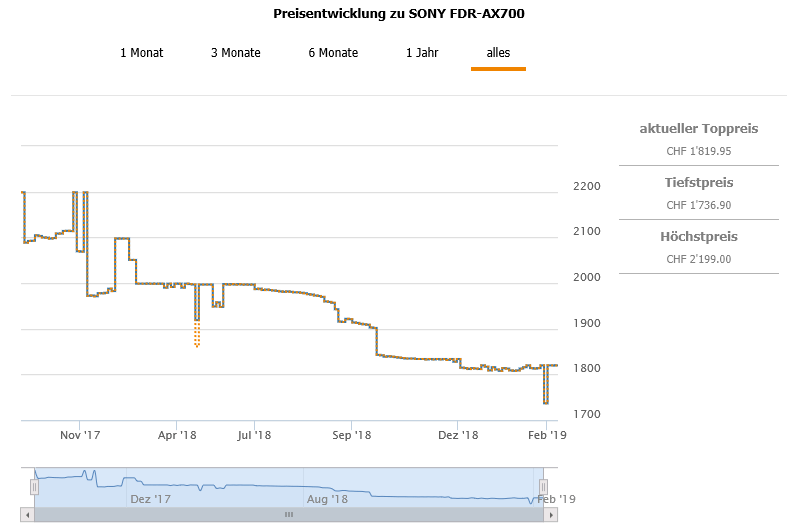Show the 6 Monate price range
The width and height of the screenshot is (794, 532).
pos(333,53)
